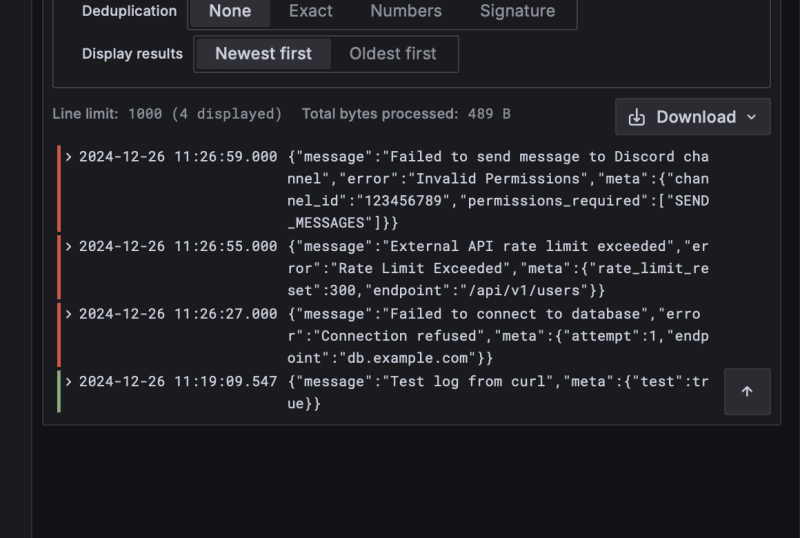Choose Newest first display order
The image size is (800, 538).
[x=263, y=54]
